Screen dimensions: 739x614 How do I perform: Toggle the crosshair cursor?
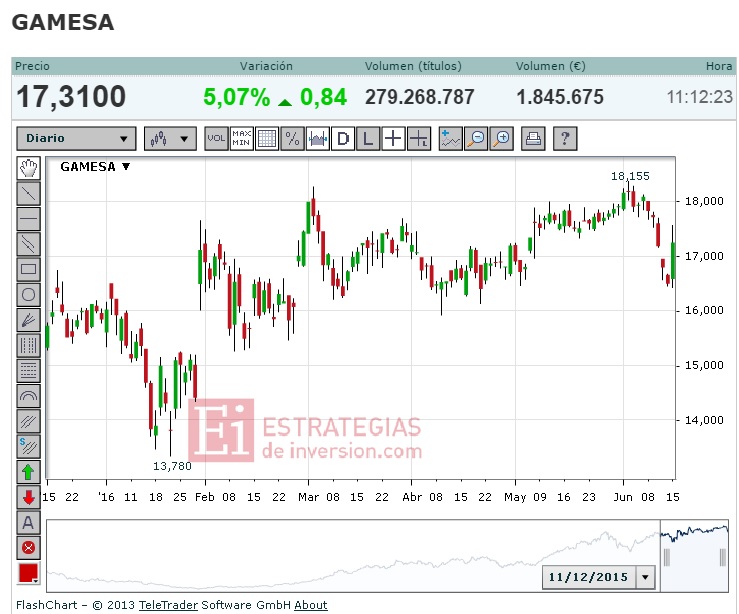click(x=394, y=139)
